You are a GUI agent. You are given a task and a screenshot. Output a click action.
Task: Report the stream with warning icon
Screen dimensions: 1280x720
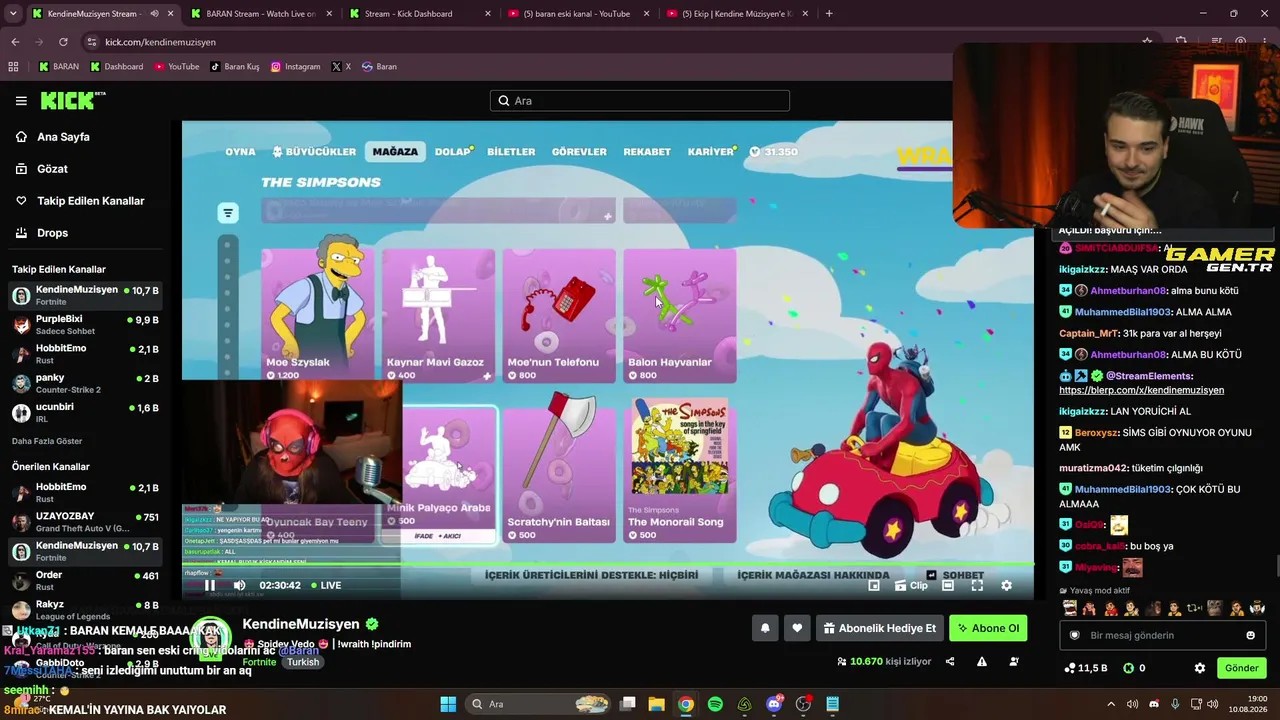(x=982, y=661)
